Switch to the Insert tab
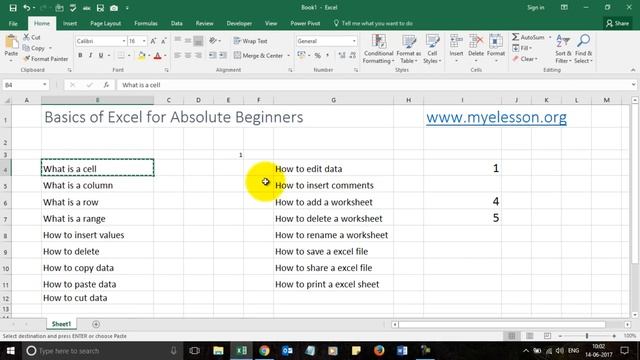Viewport: 640px width, 360px height. coord(70,24)
